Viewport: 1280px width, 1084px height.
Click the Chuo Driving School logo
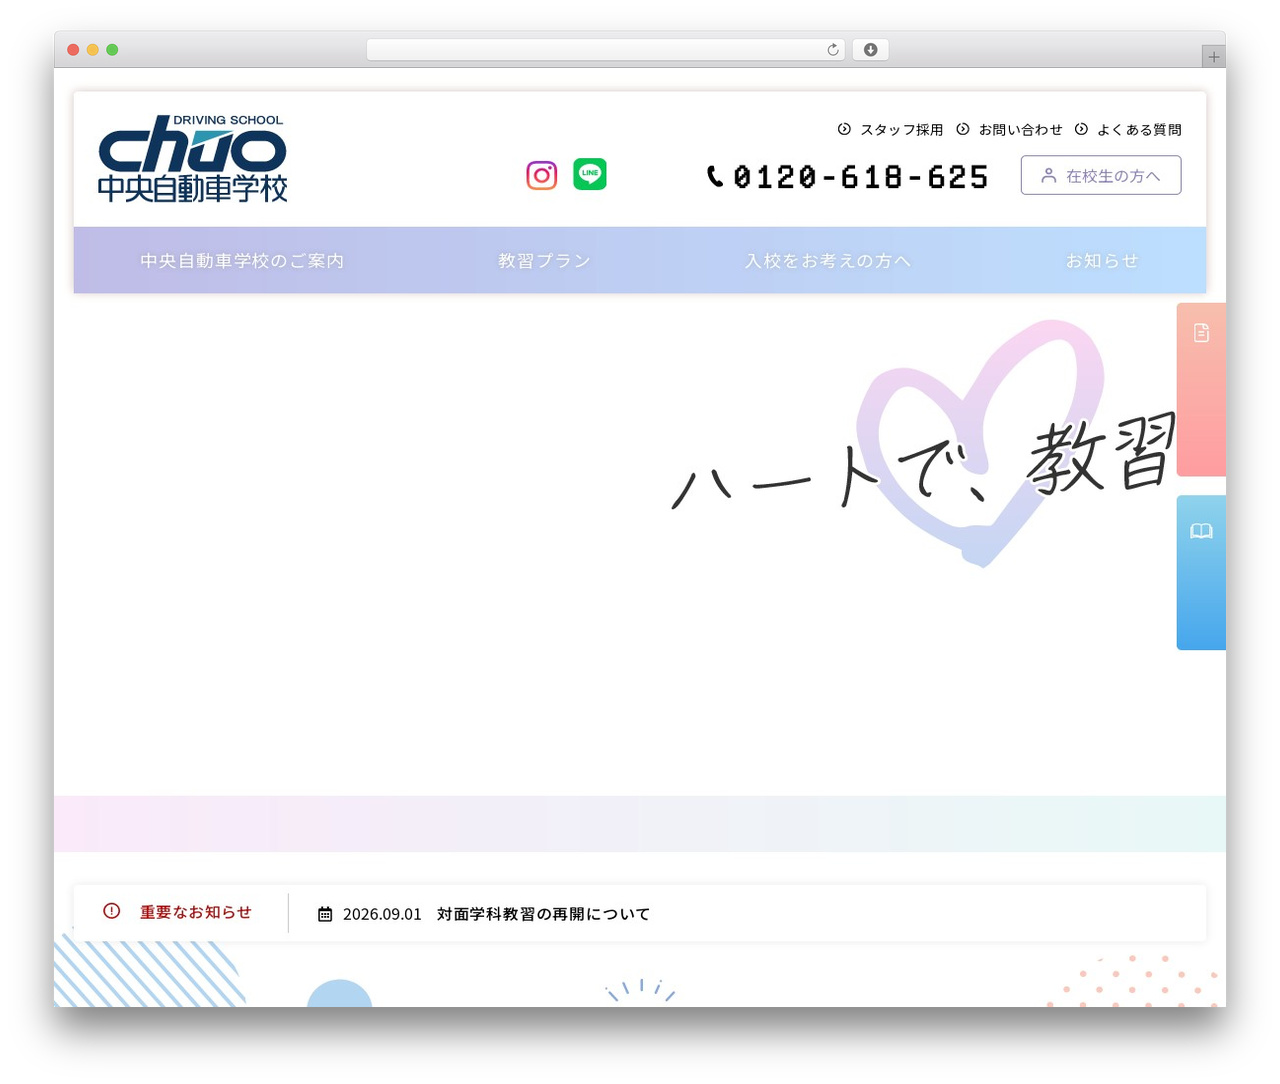[193, 158]
